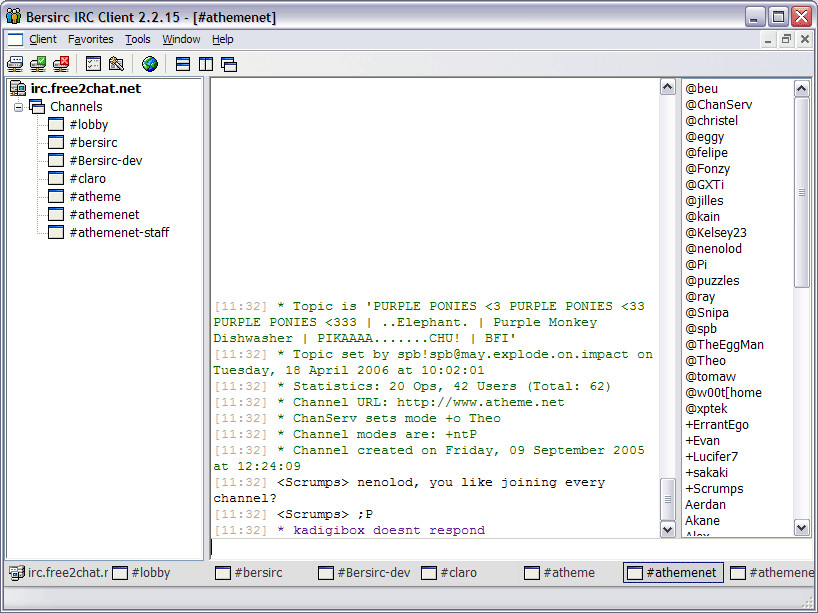Select user @felipe in nick list
818x613 pixels.
[x=706, y=152]
